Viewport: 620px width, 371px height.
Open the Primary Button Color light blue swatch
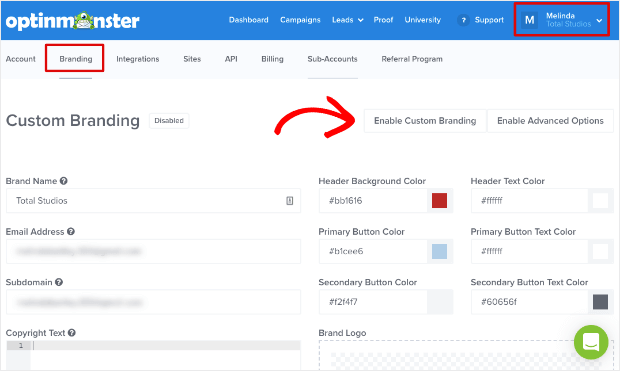coord(440,251)
